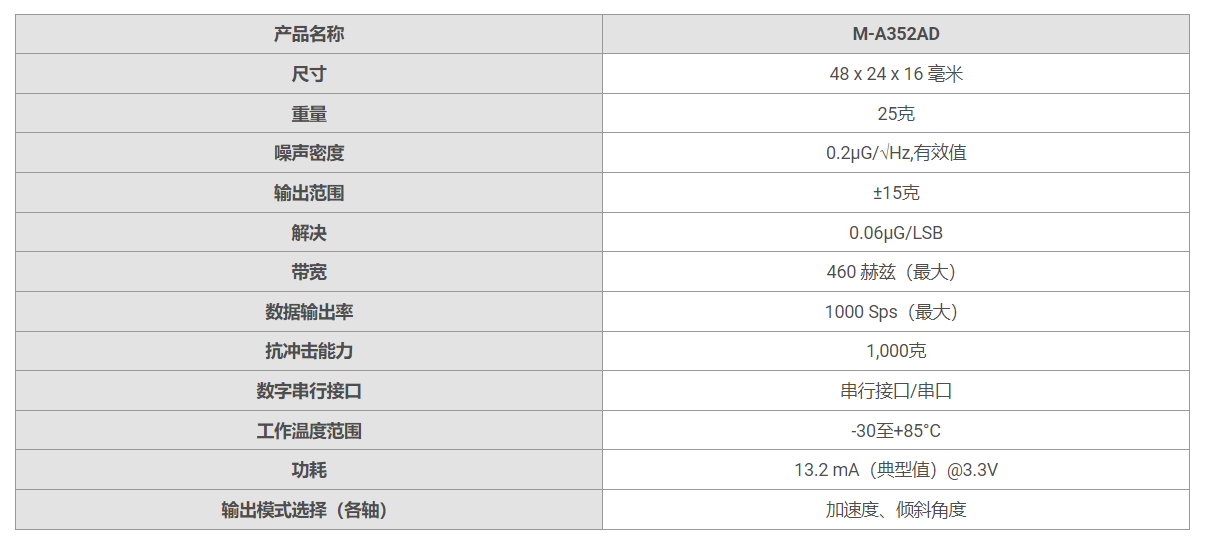Image resolution: width=1208 pixels, height=543 pixels.
Task: Click the 带宽 row label
Action: click(x=309, y=272)
